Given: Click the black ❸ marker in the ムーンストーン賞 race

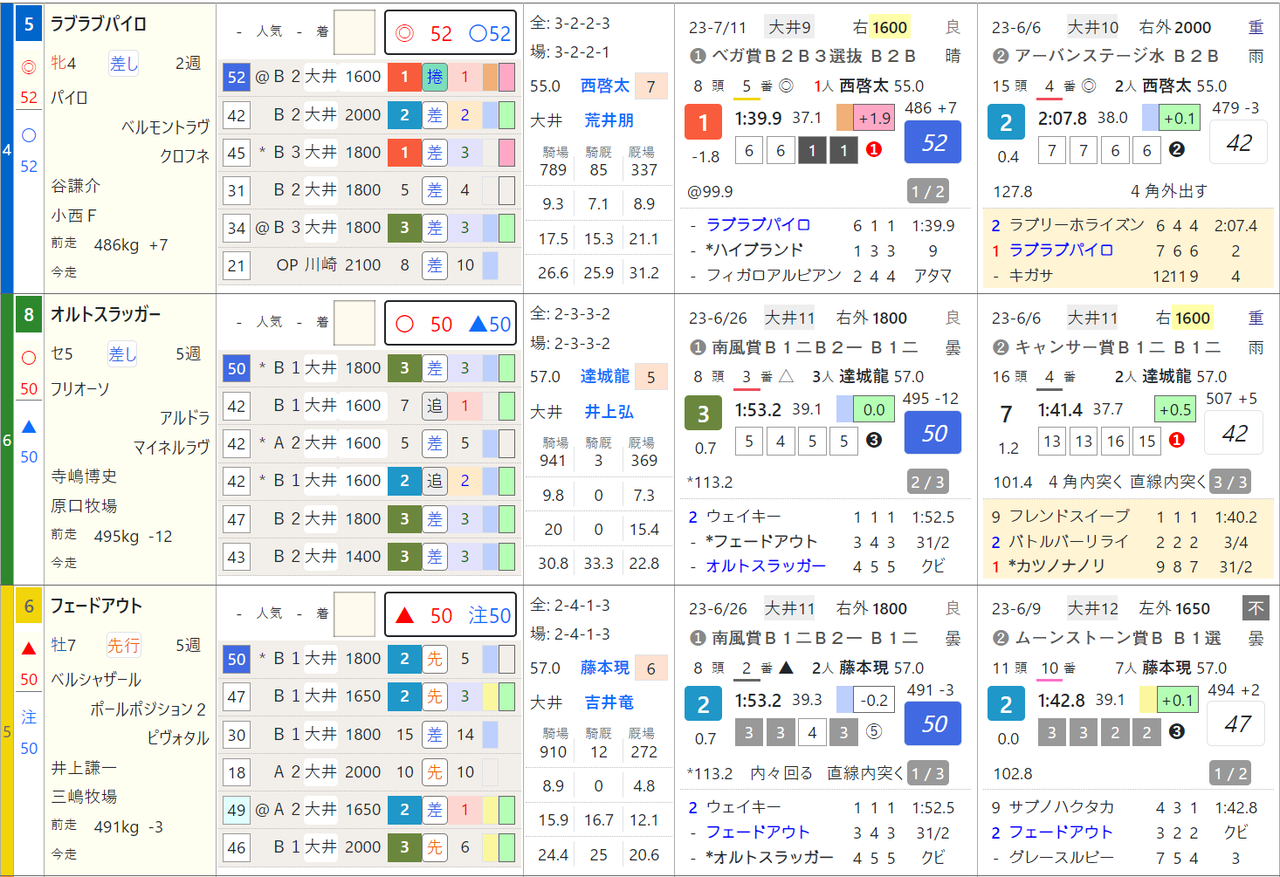Looking at the screenshot, I should 1177,732.
